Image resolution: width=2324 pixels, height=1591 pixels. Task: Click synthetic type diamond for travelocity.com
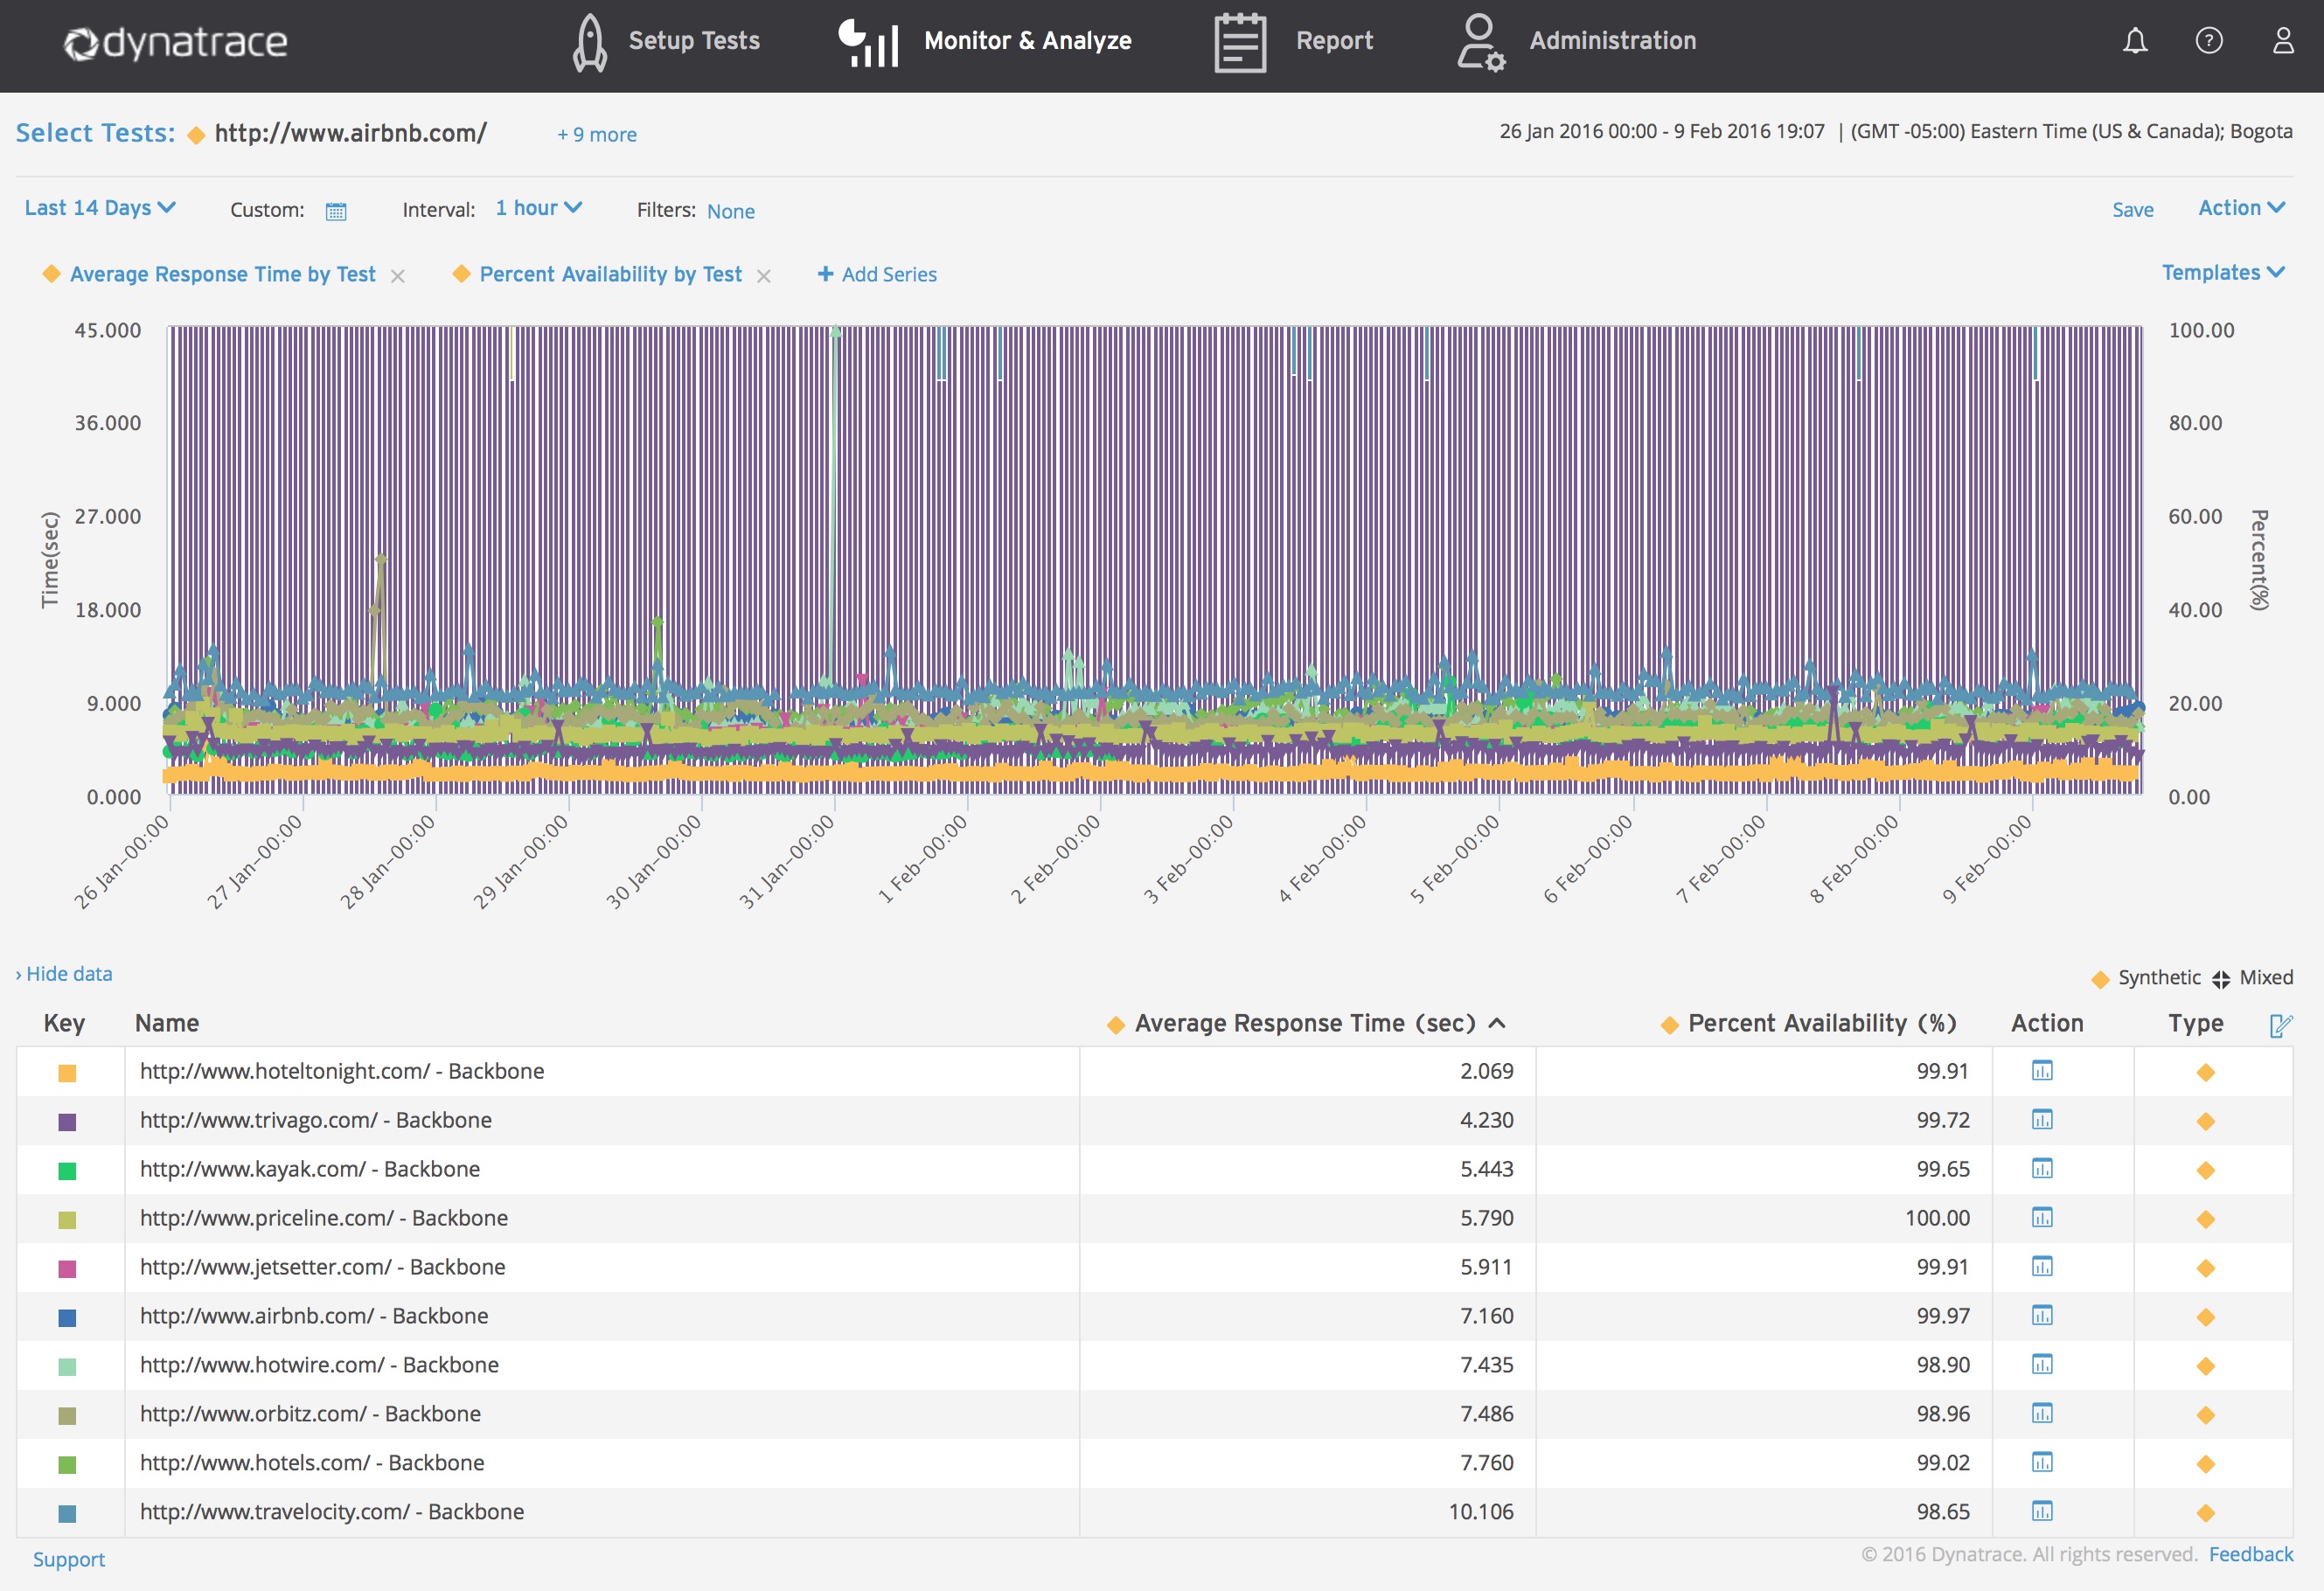point(2205,1514)
